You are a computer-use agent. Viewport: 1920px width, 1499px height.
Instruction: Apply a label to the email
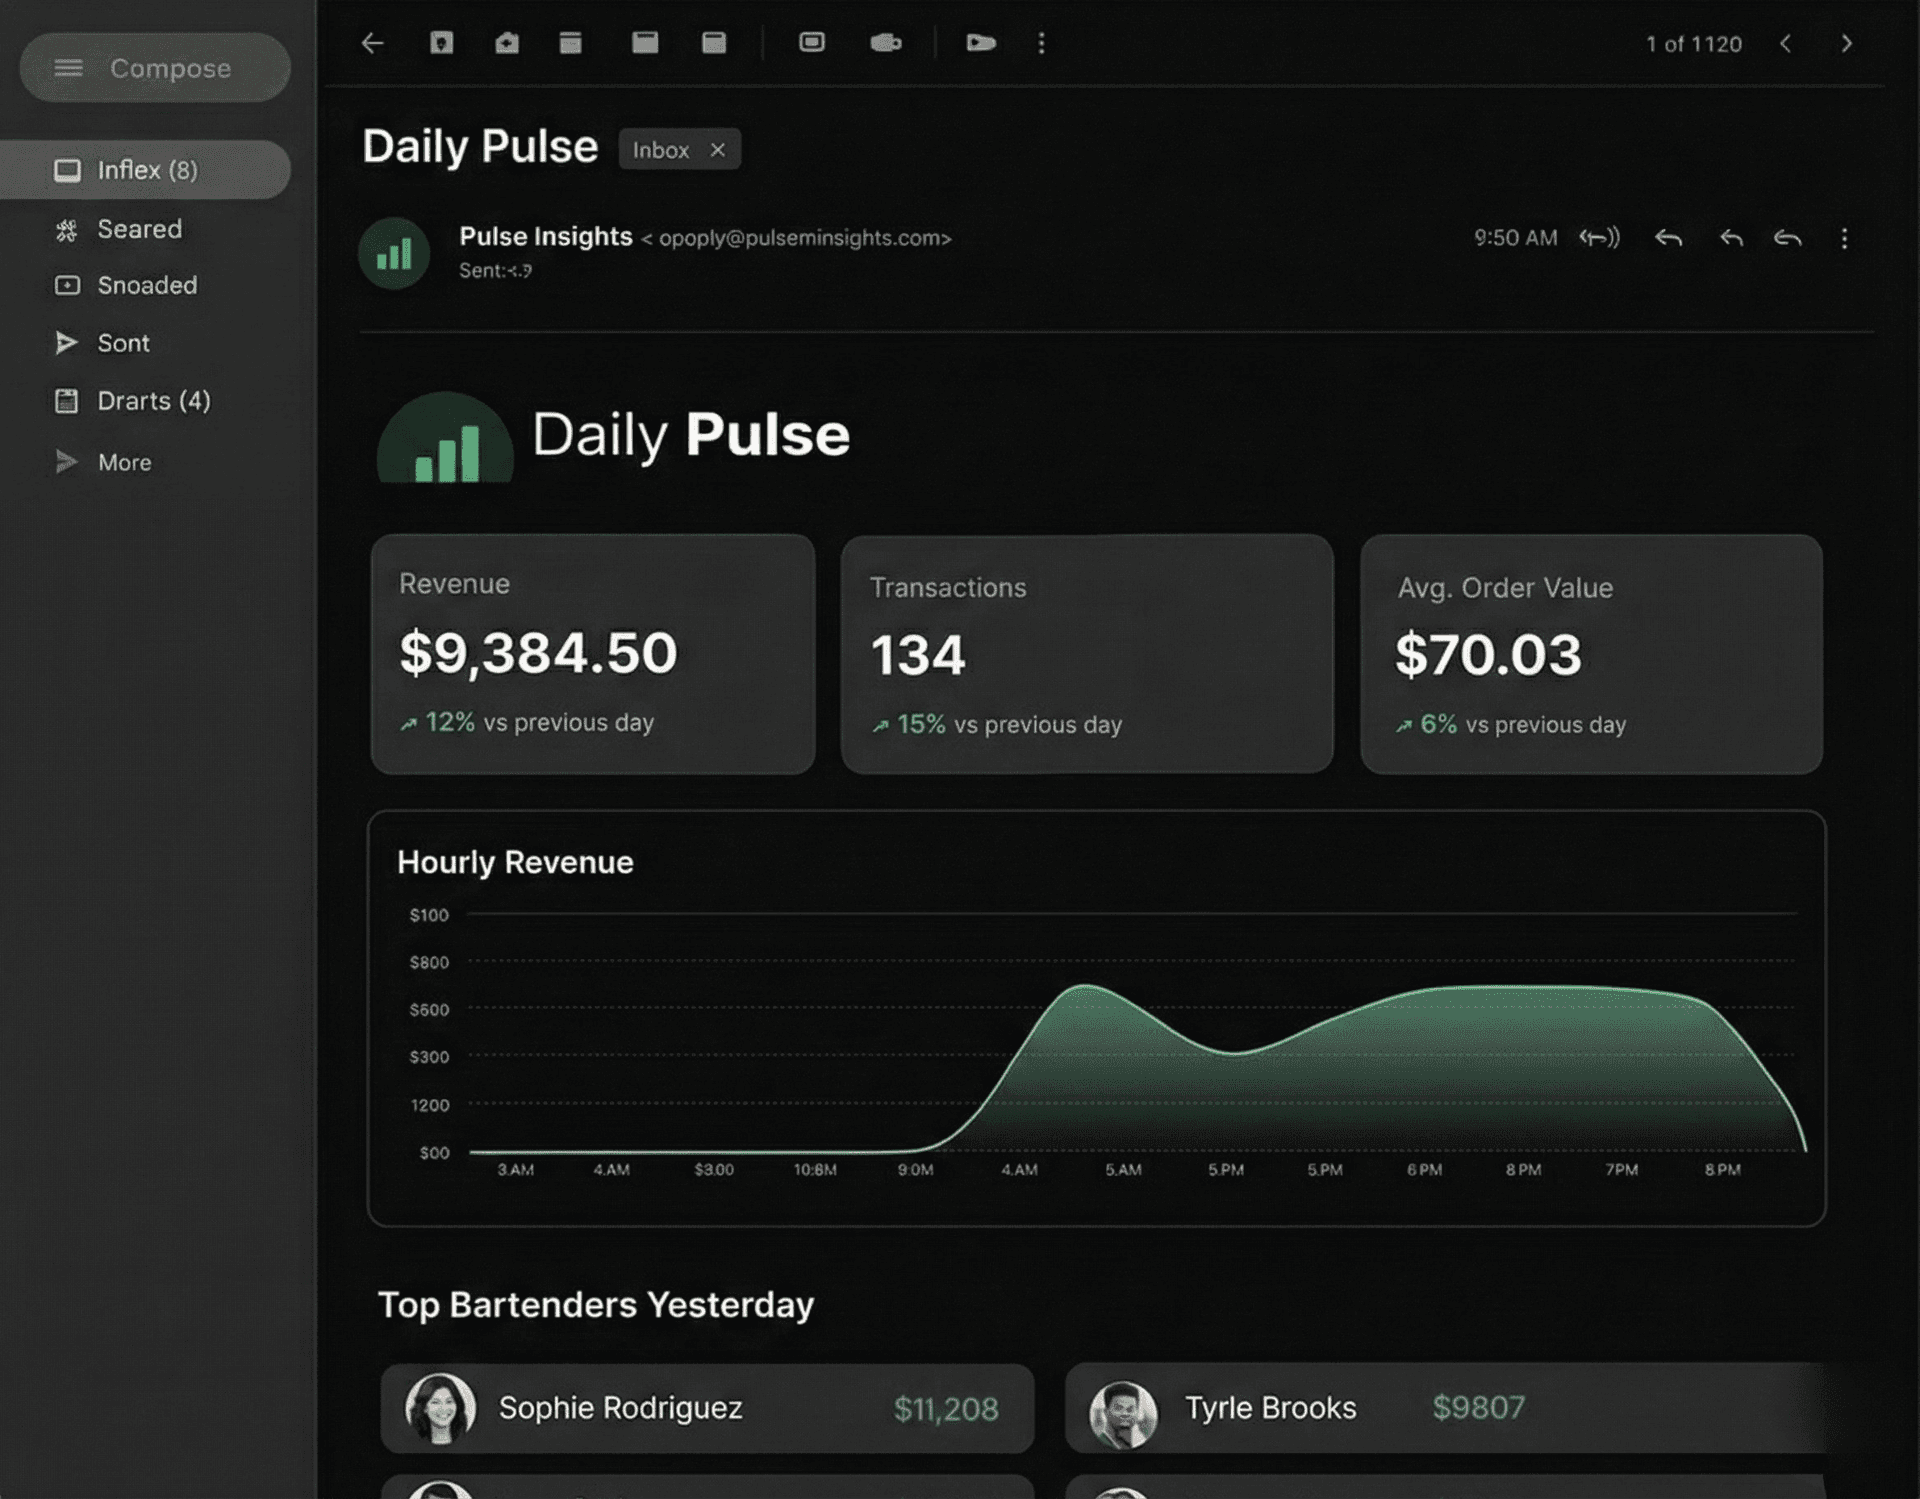point(887,44)
